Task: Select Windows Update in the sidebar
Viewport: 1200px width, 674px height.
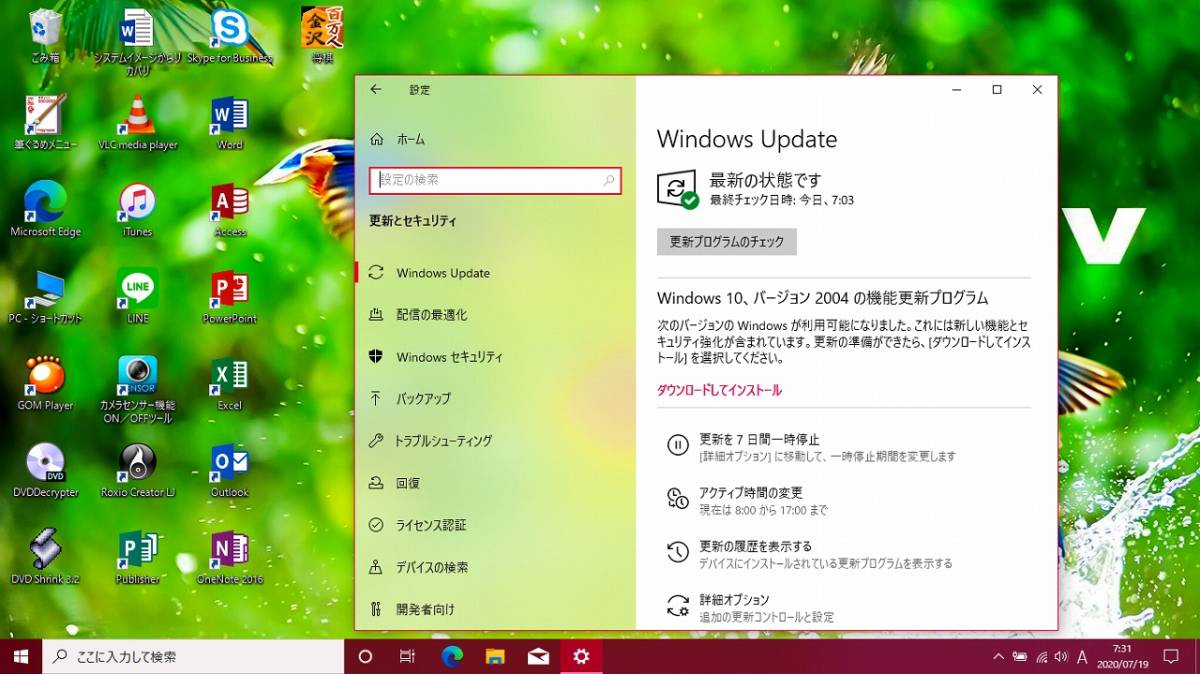Action: 496,273
